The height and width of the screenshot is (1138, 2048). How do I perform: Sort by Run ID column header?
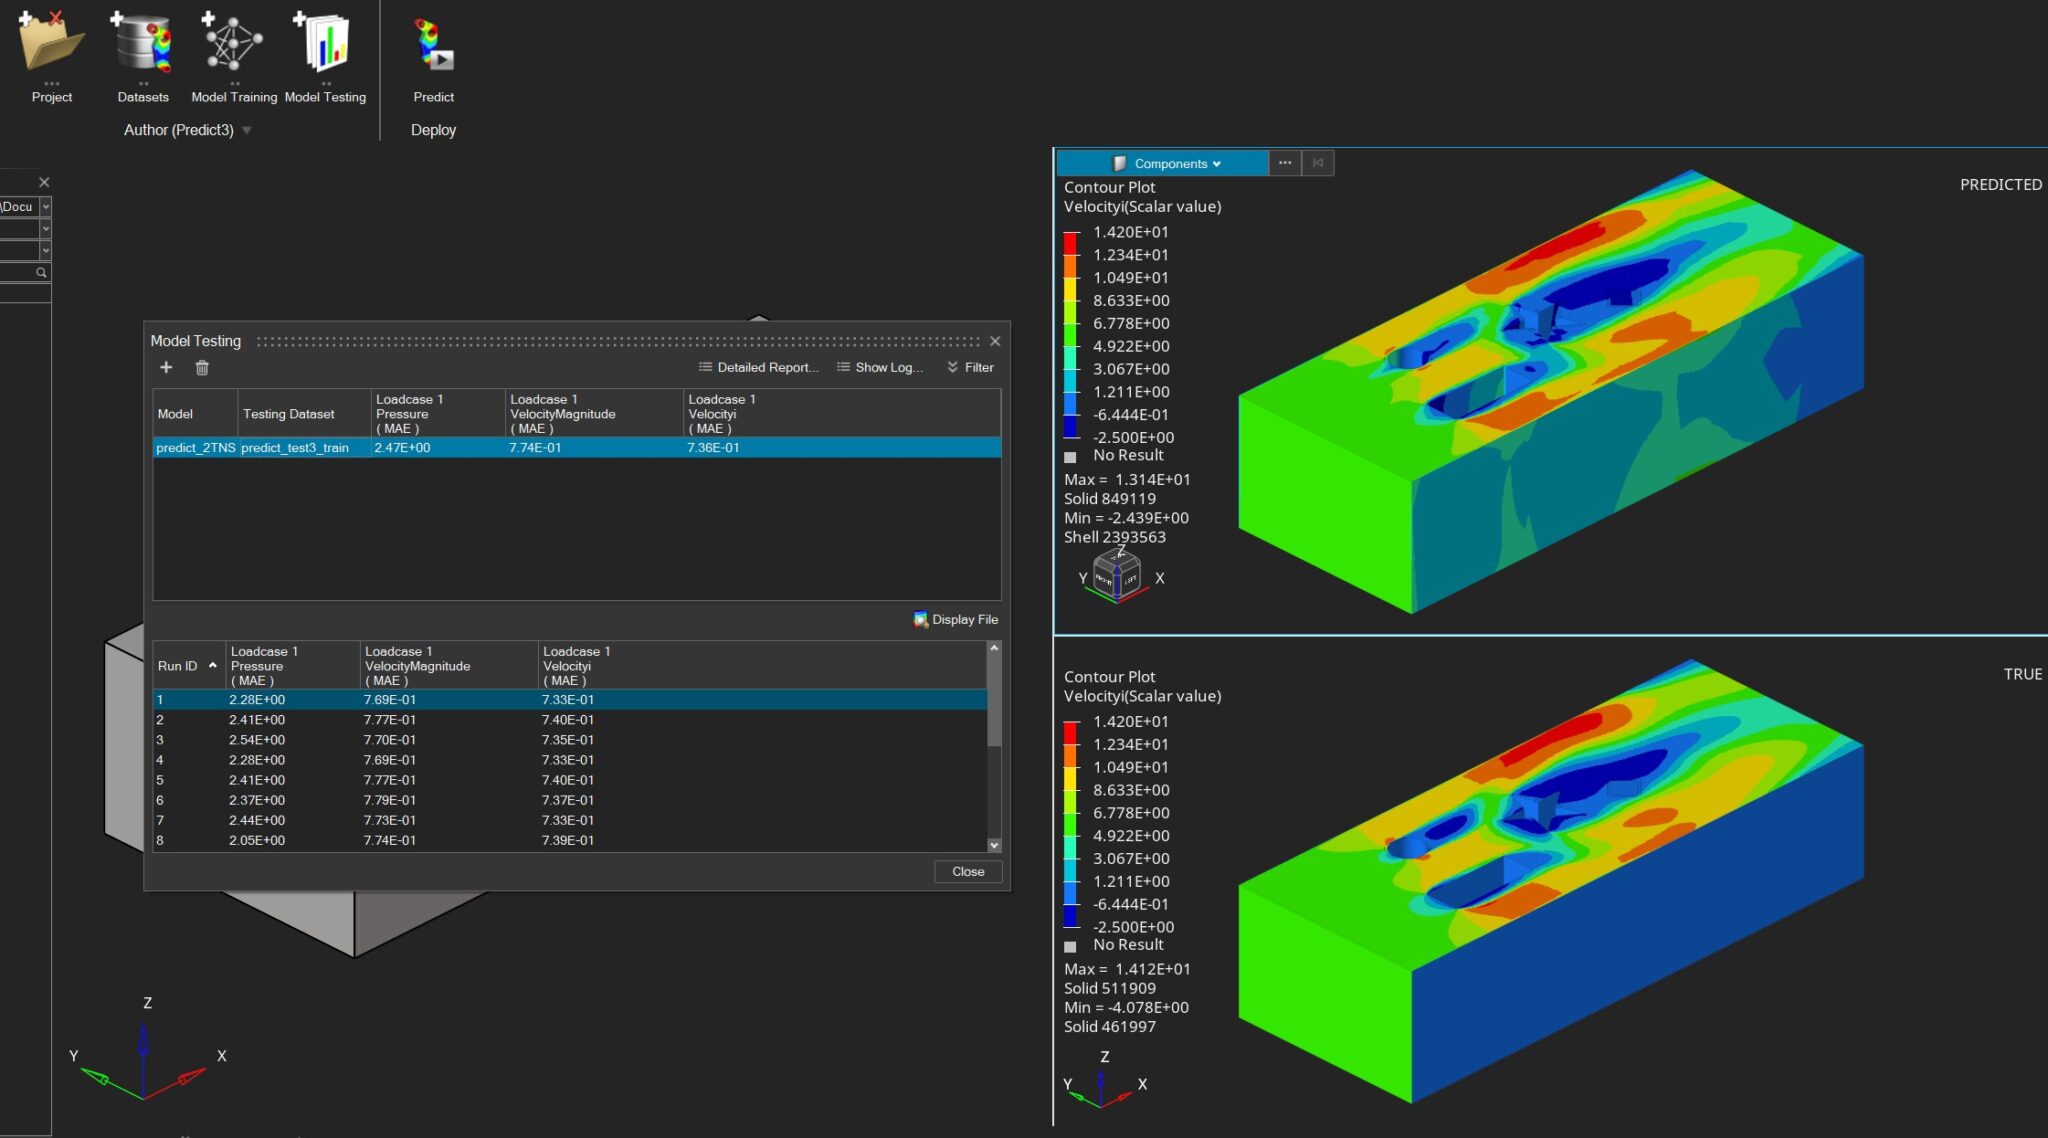[x=189, y=666]
